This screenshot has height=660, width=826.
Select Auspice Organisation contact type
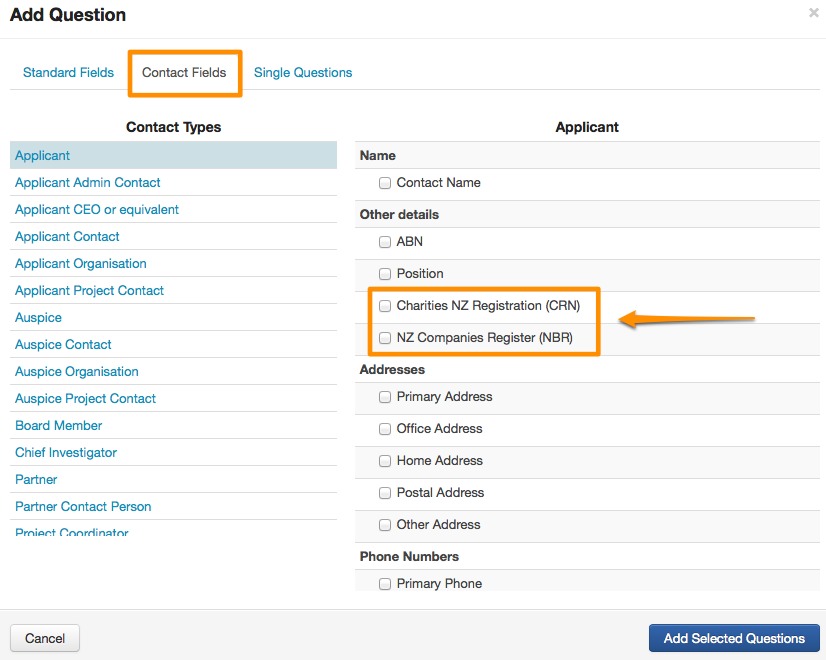tap(77, 372)
